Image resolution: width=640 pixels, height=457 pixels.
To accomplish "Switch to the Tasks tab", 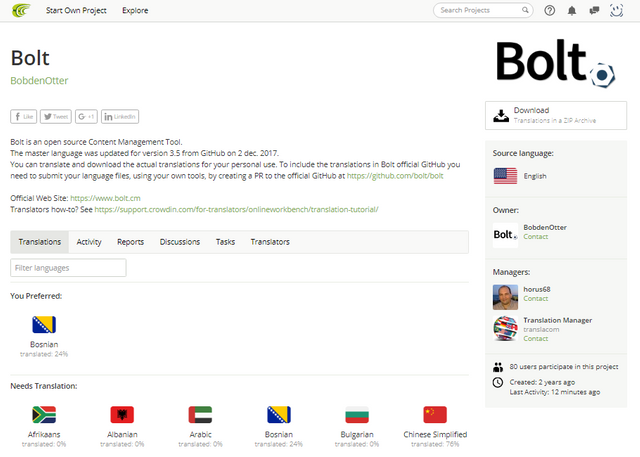I will [225, 242].
